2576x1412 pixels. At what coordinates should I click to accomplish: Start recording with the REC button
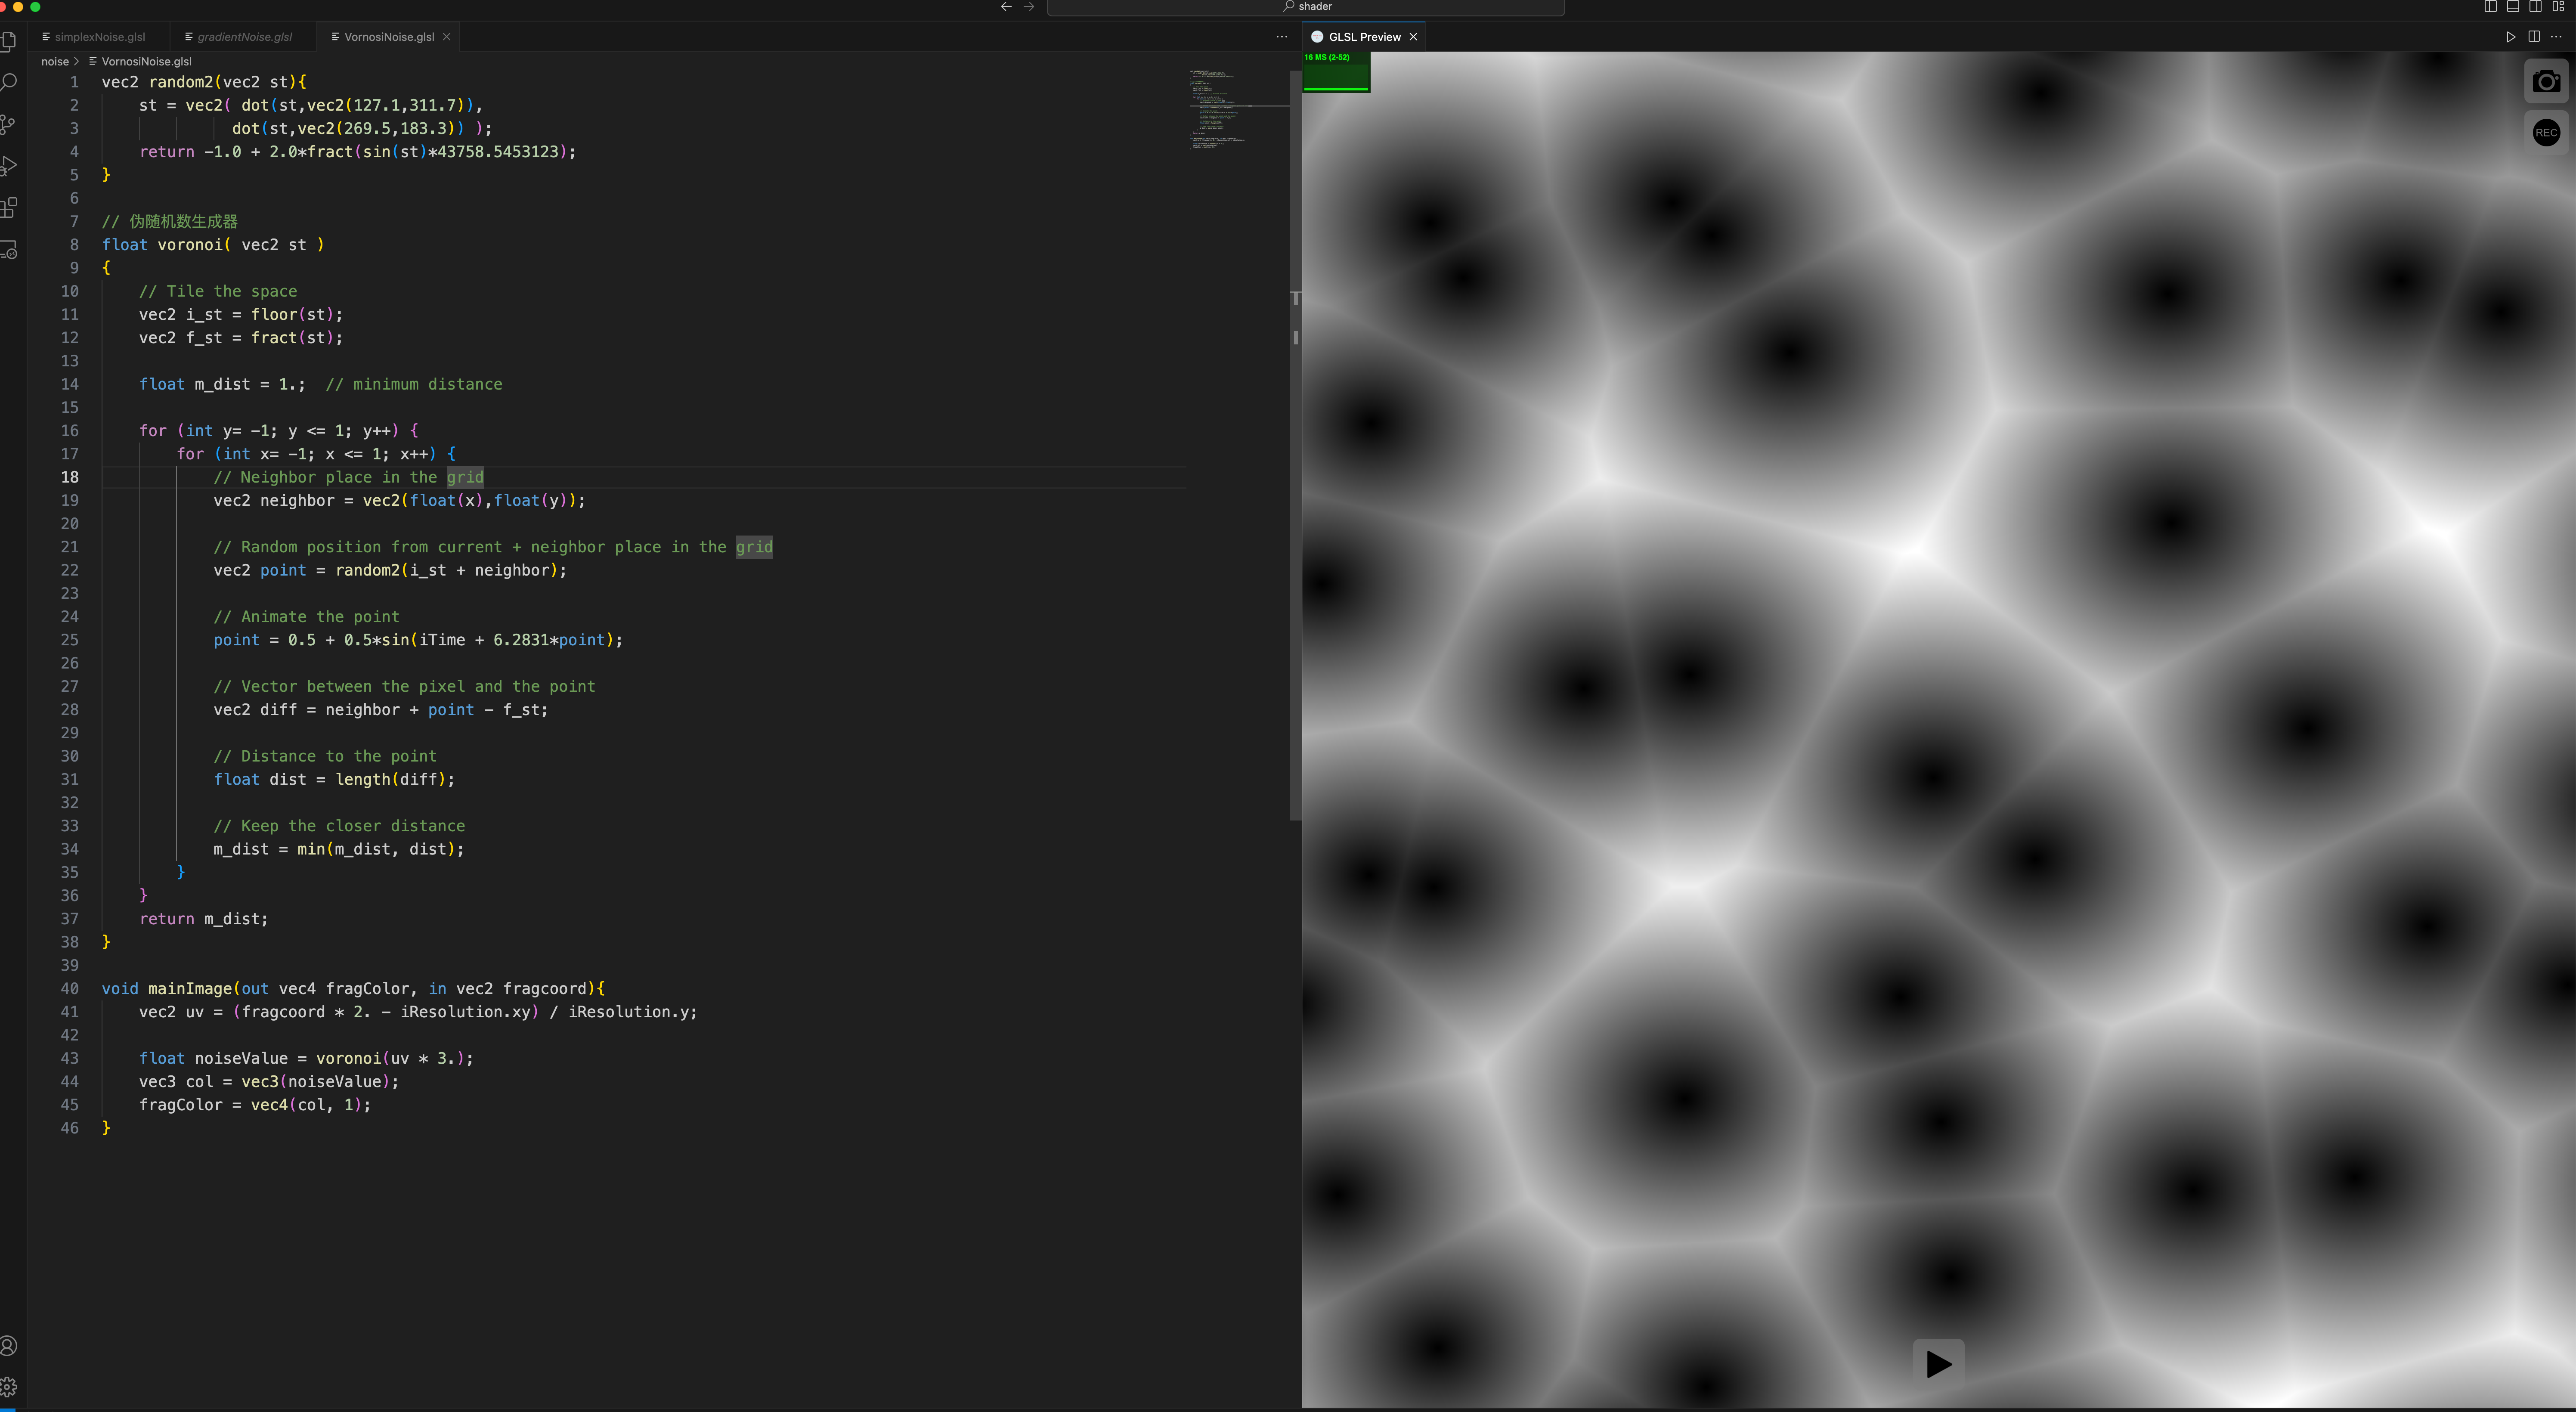(x=2546, y=132)
